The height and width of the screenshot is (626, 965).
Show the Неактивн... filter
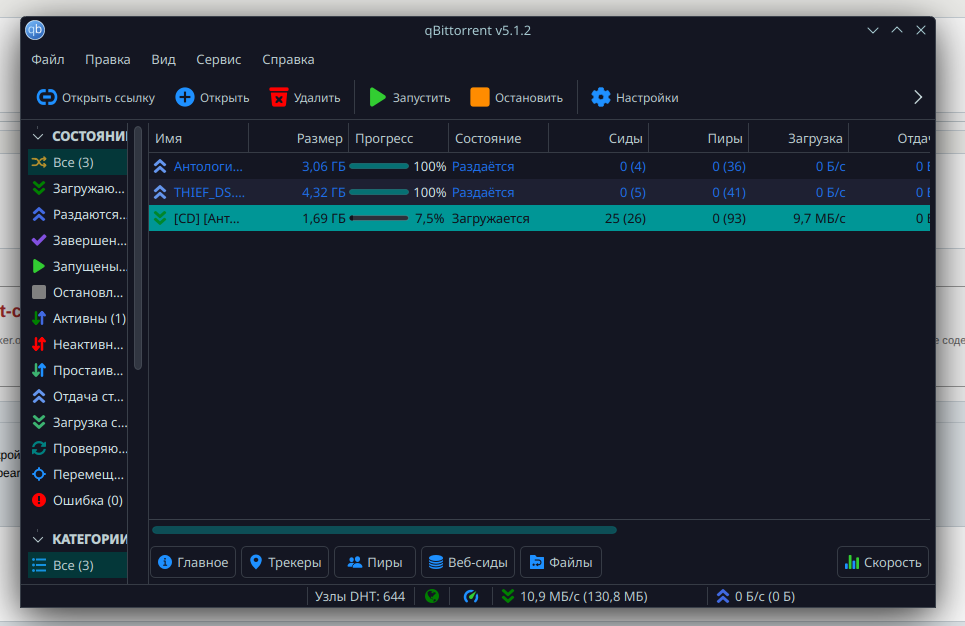(78, 344)
